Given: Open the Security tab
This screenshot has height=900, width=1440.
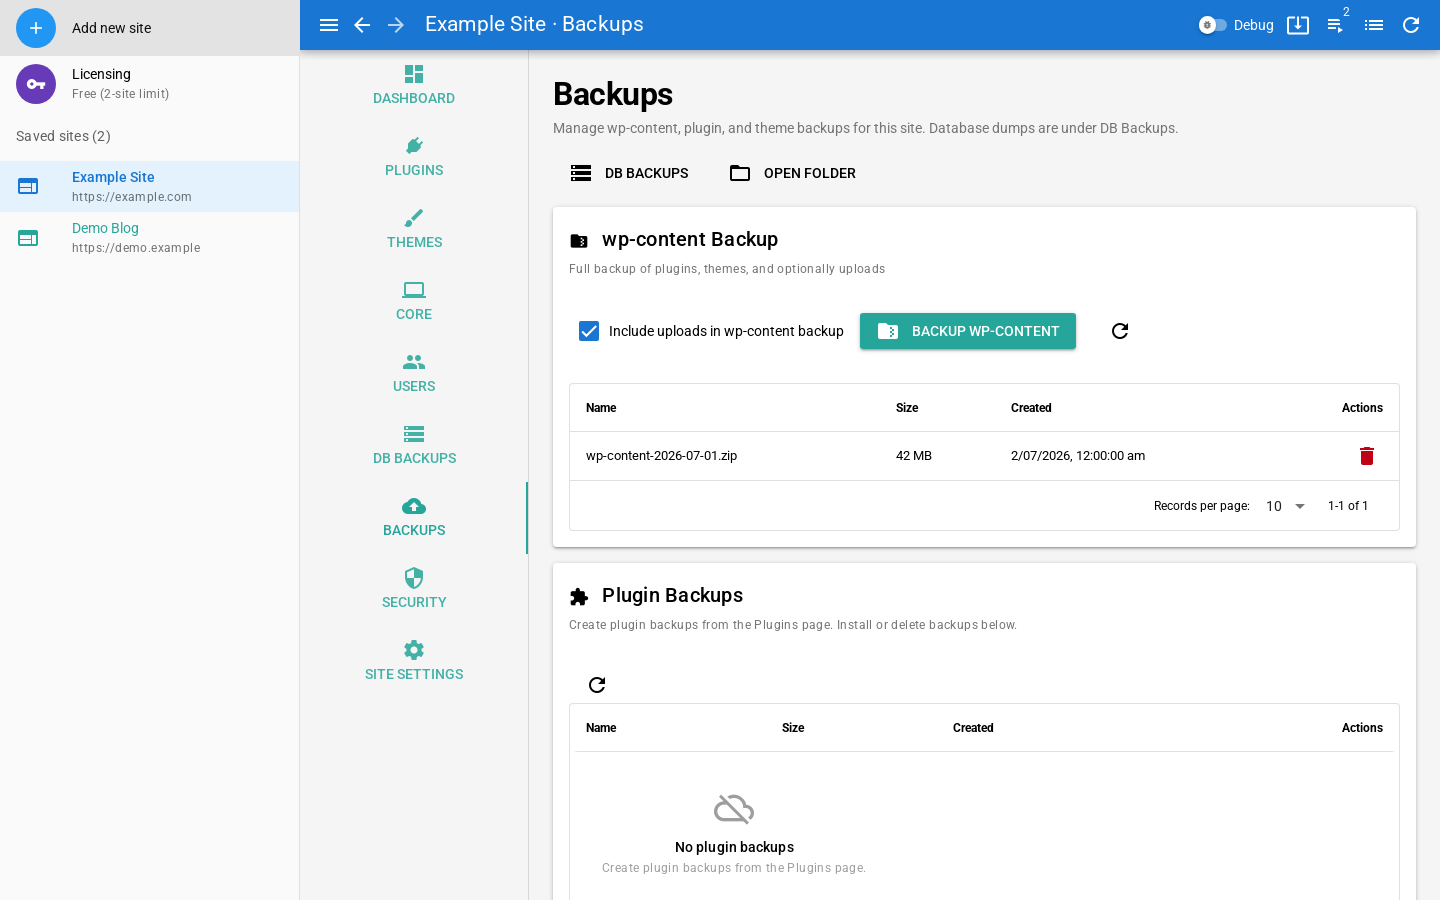Looking at the screenshot, I should tap(414, 590).
